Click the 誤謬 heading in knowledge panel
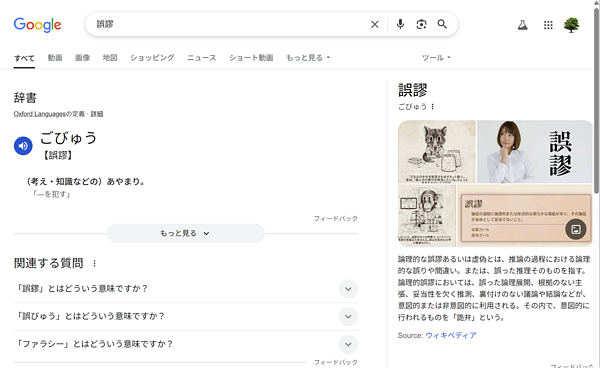Image resolution: width=600 pixels, height=368 pixels. tap(412, 90)
